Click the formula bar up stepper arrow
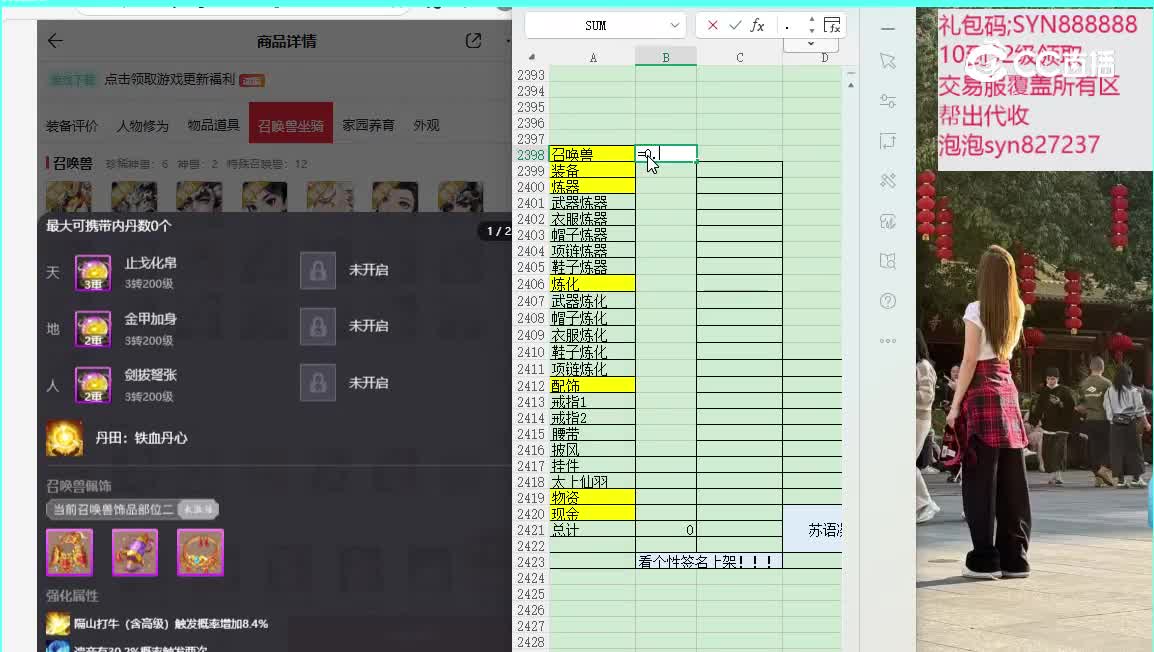This screenshot has width=1154, height=652. [811, 20]
